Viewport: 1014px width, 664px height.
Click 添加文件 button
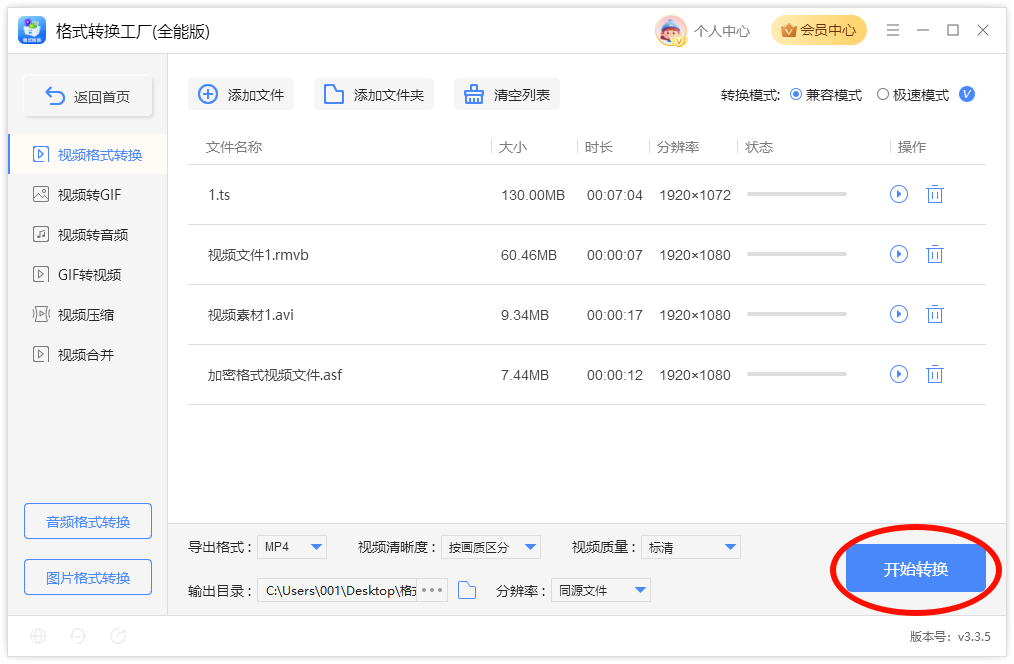pyautogui.click(x=241, y=94)
